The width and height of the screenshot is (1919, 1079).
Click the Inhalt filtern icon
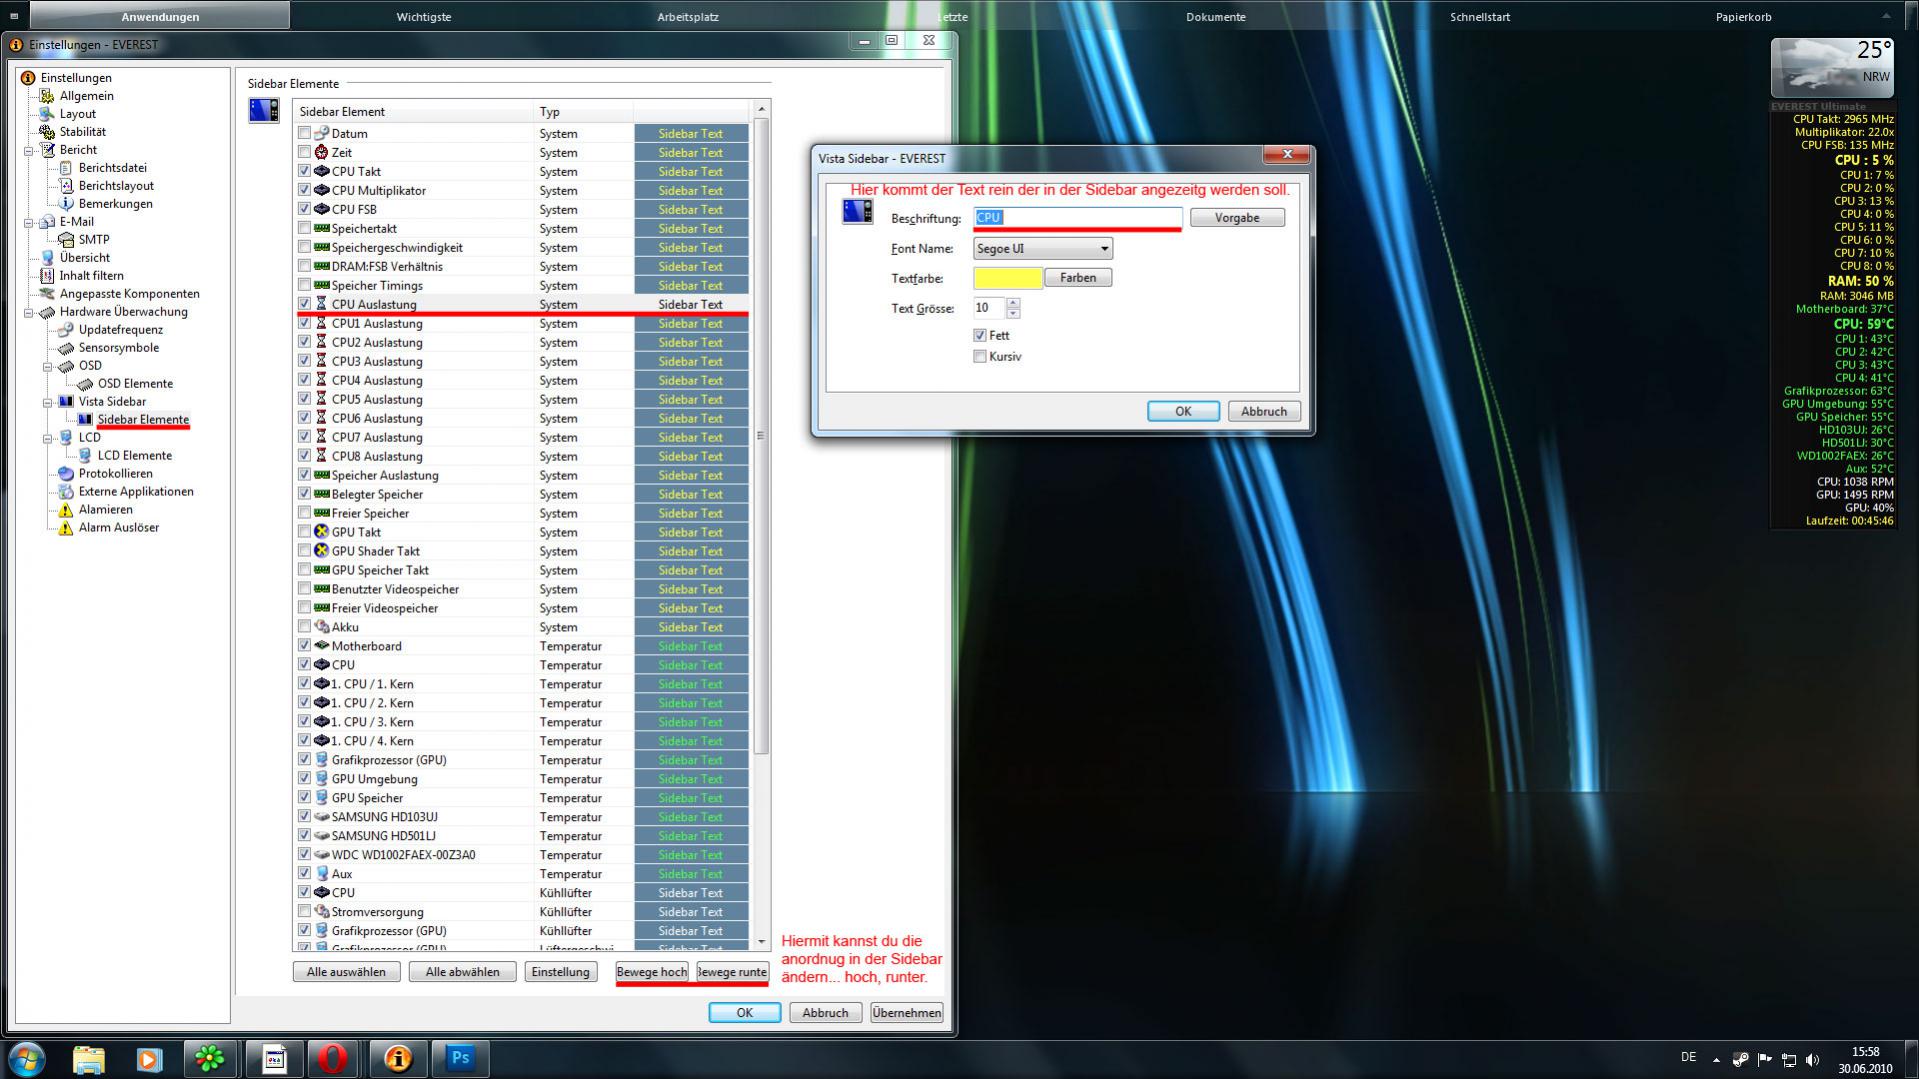[46, 276]
